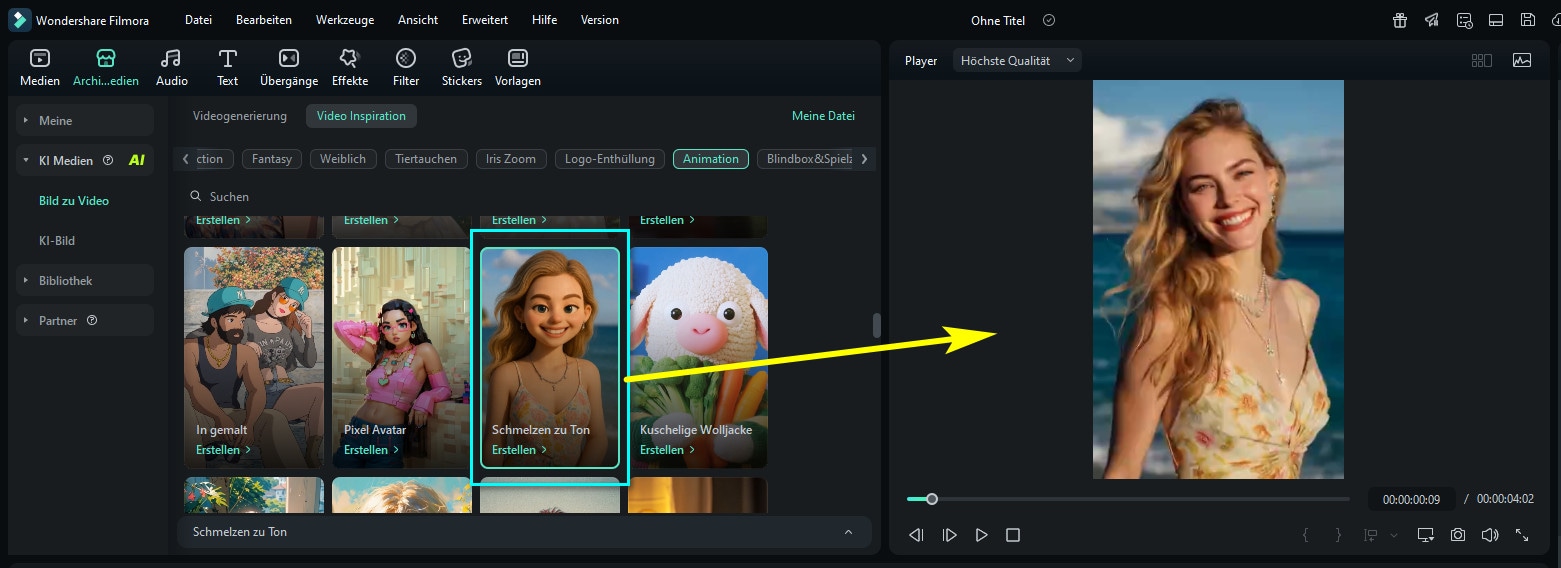Stop playback in player
The width and height of the screenshot is (1561, 568).
point(1013,535)
